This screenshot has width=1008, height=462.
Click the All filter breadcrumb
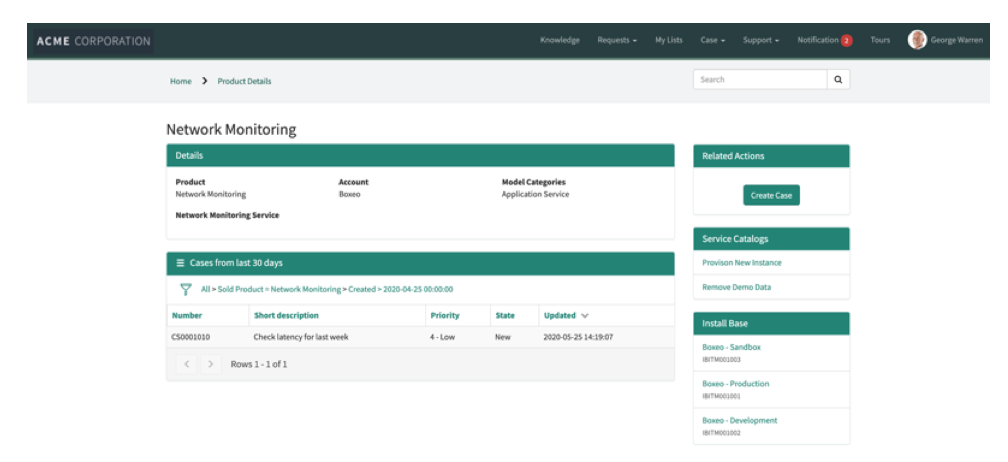click(x=205, y=289)
